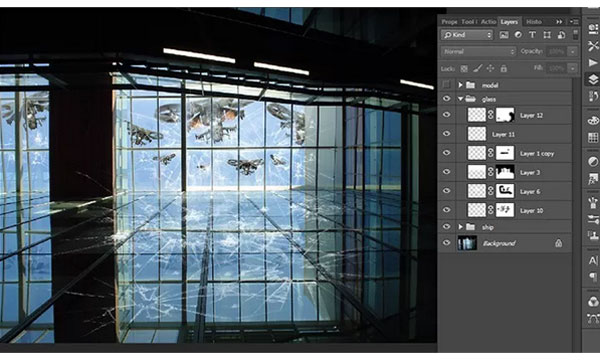The height and width of the screenshot is (362, 600).
Task: Open the Opacity slider arrow
Action: 573,52
